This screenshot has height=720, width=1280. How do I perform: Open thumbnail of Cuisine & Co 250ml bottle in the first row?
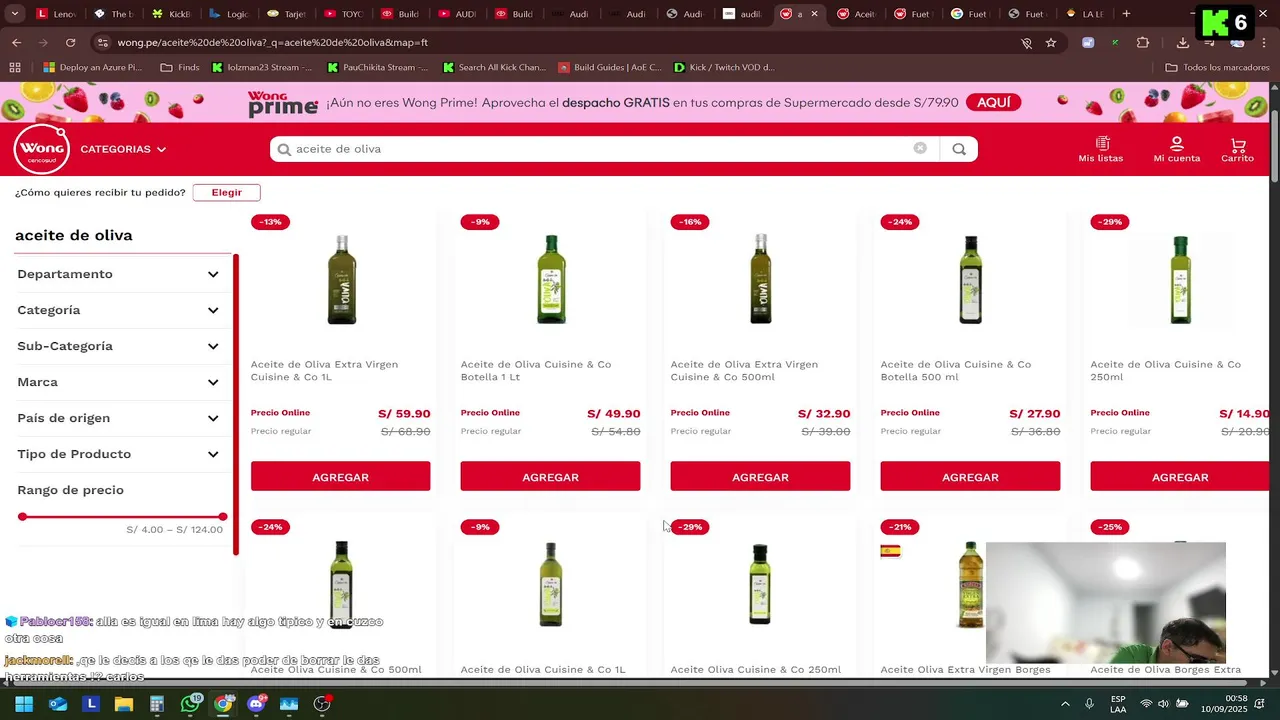[x=1180, y=279]
